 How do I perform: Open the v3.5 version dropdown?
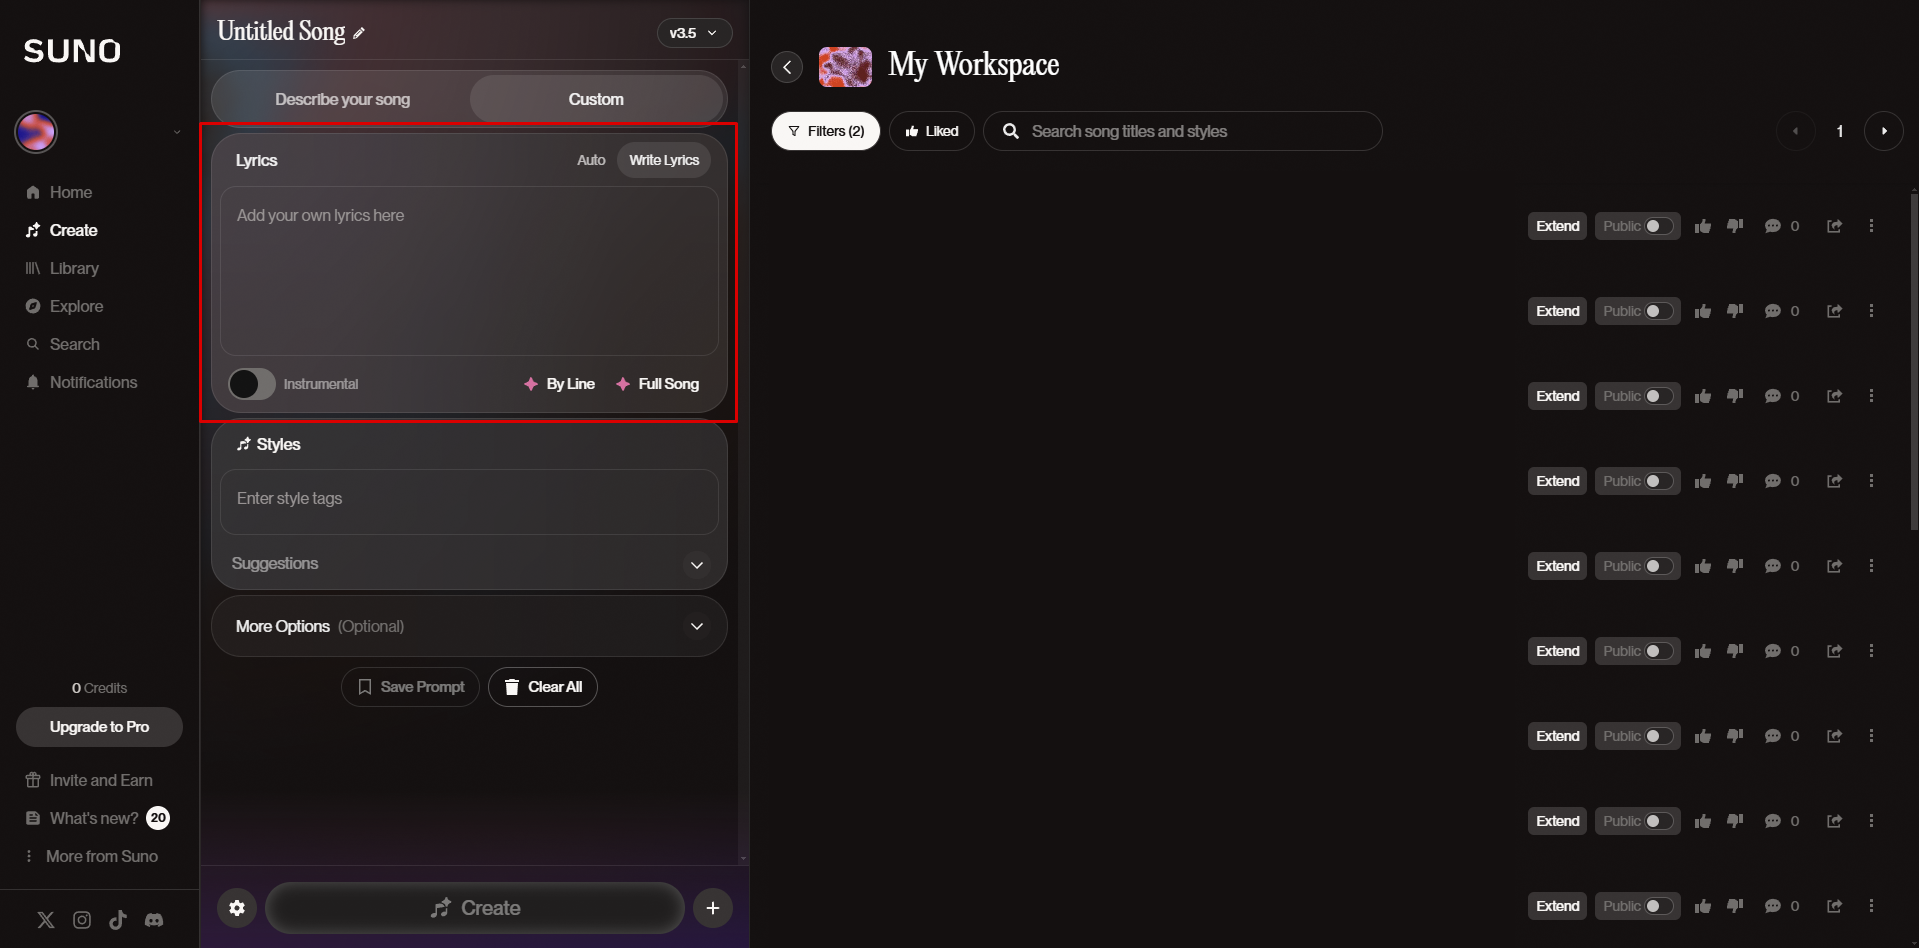(694, 32)
